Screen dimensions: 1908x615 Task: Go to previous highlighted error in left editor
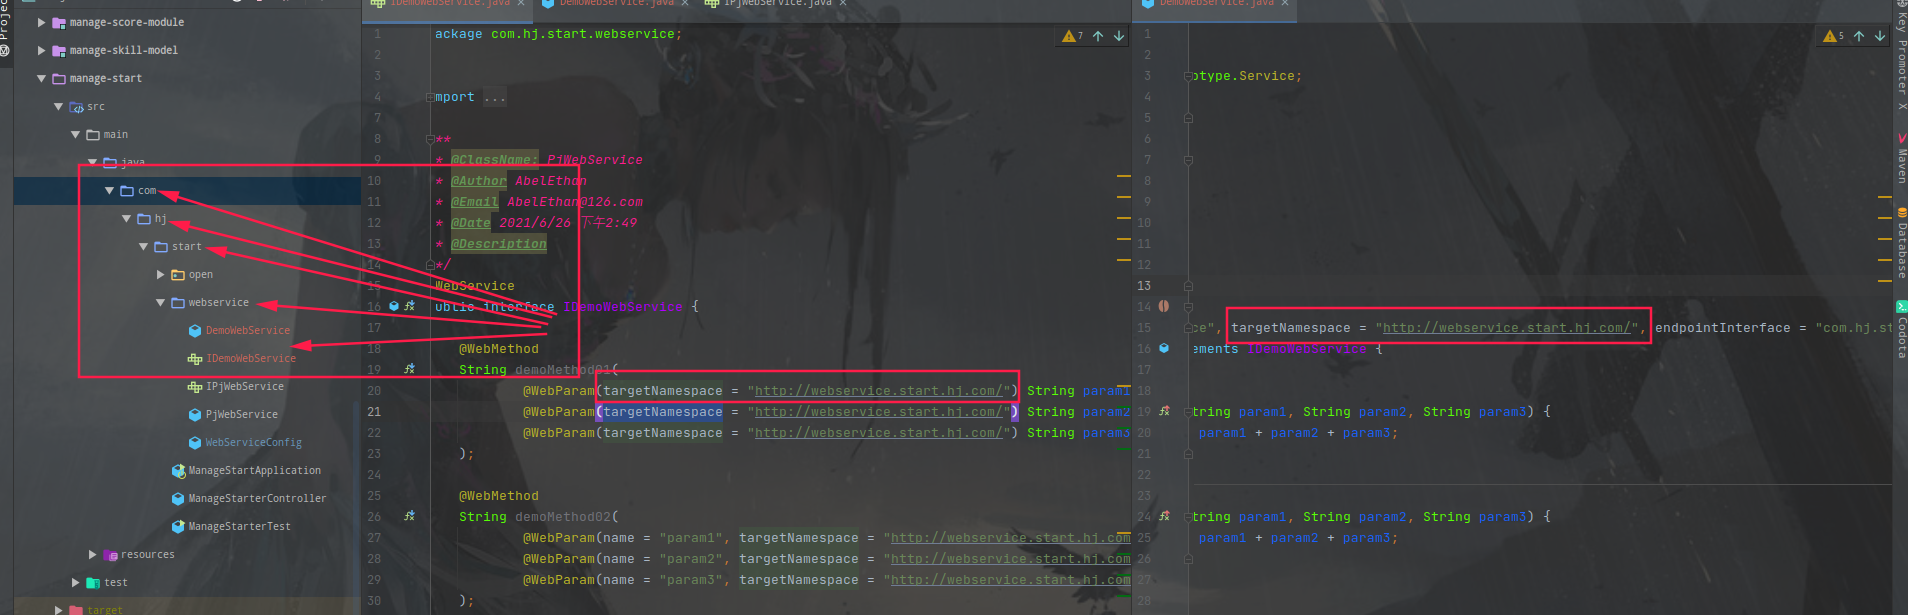point(1098,36)
